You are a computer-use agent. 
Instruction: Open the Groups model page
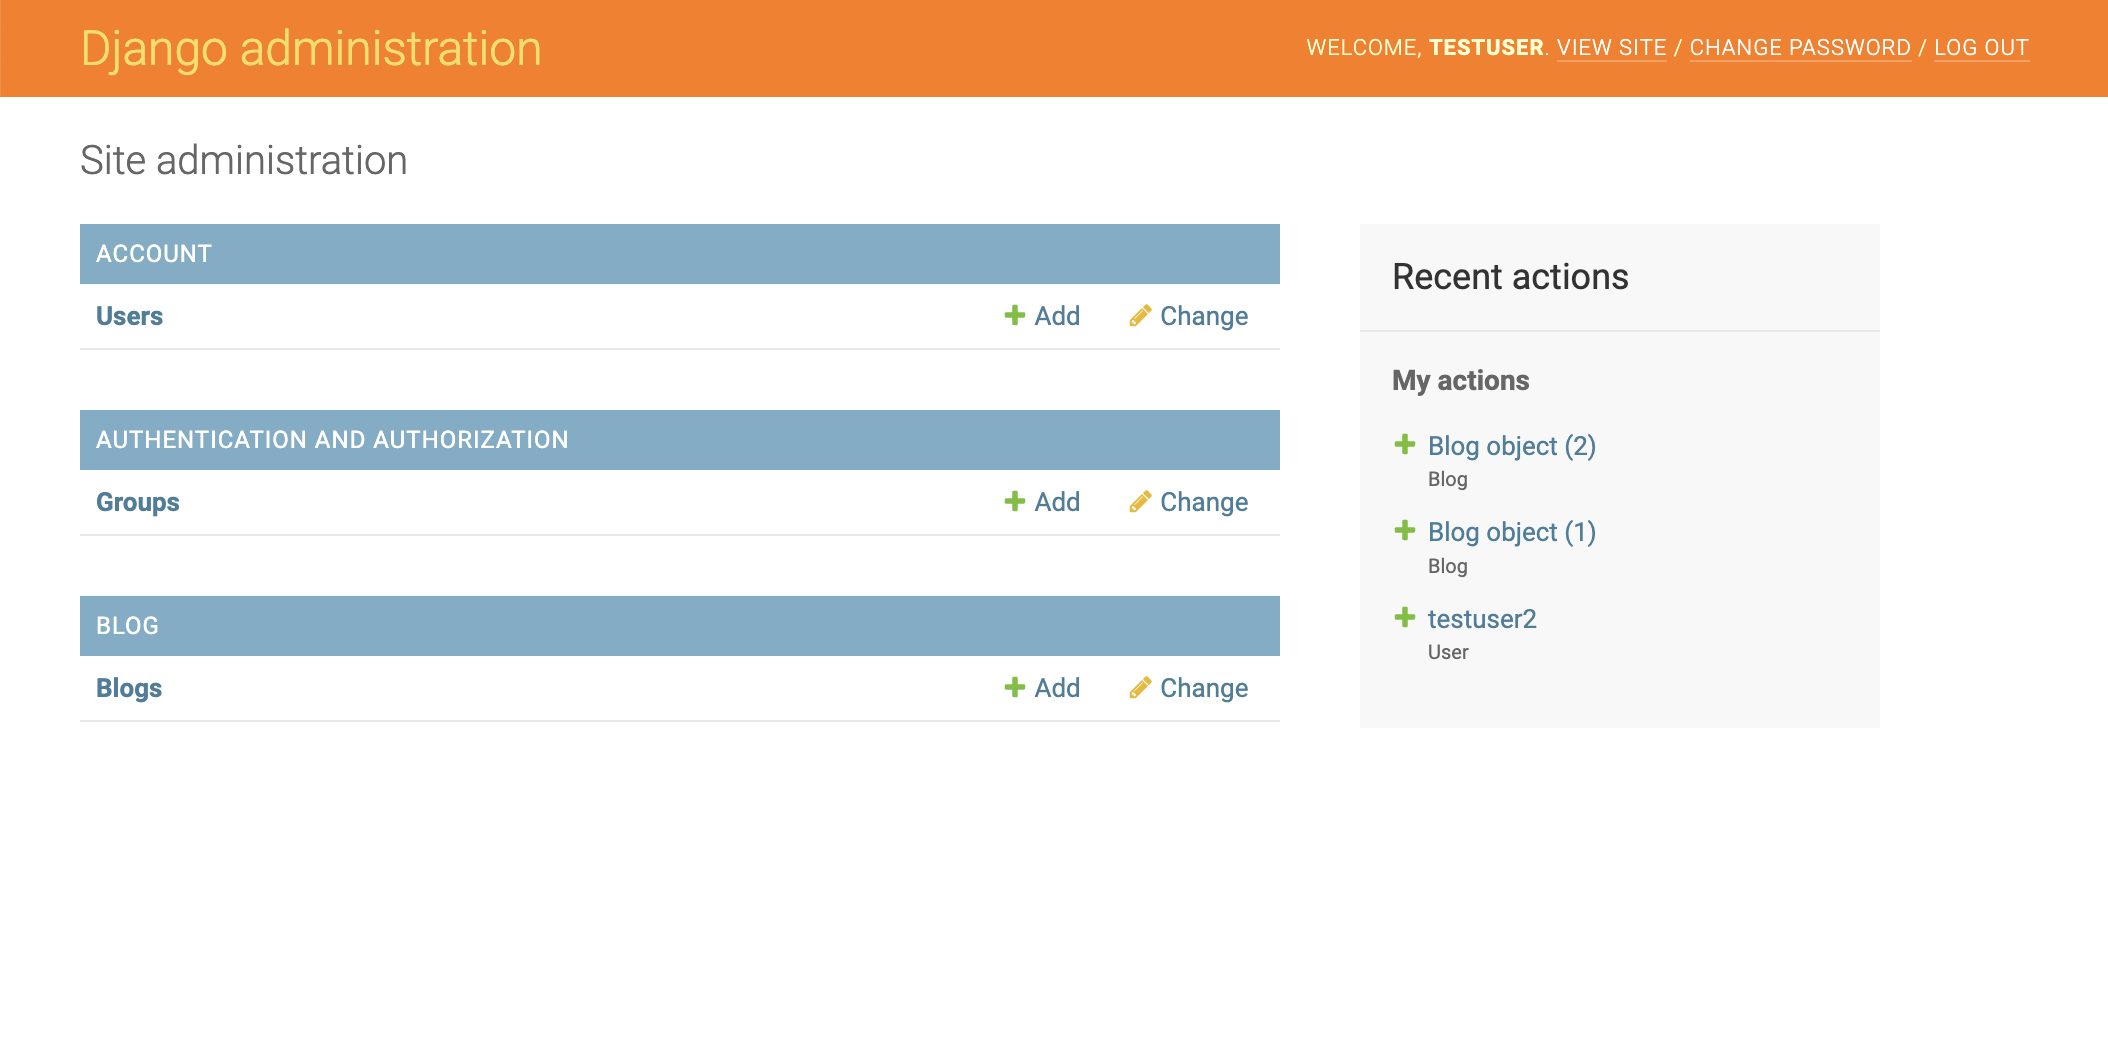point(137,502)
